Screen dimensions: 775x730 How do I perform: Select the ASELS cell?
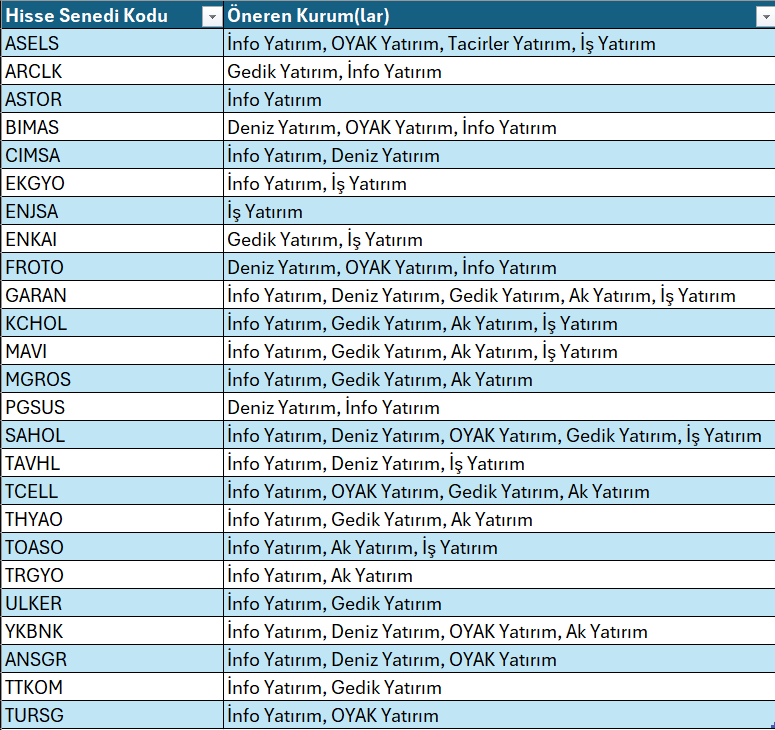pyautogui.click(x=112, y=43)
